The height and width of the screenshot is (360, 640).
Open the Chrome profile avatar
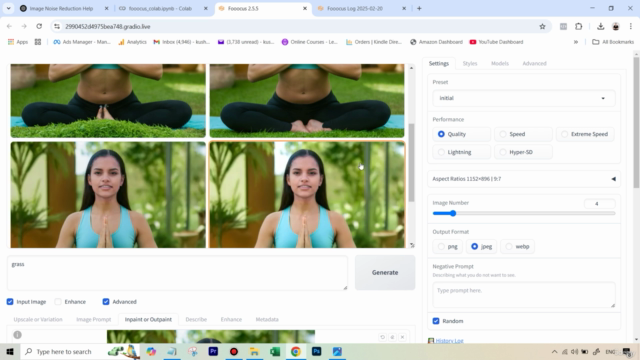(x=616, y=26)
